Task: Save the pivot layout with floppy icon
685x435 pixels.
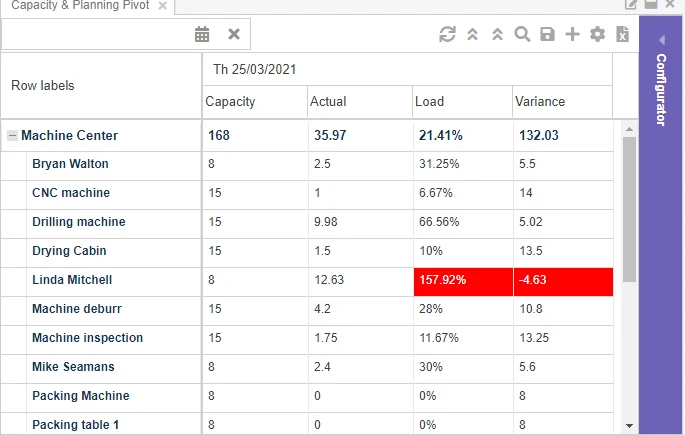Action: tap(547, 34)
